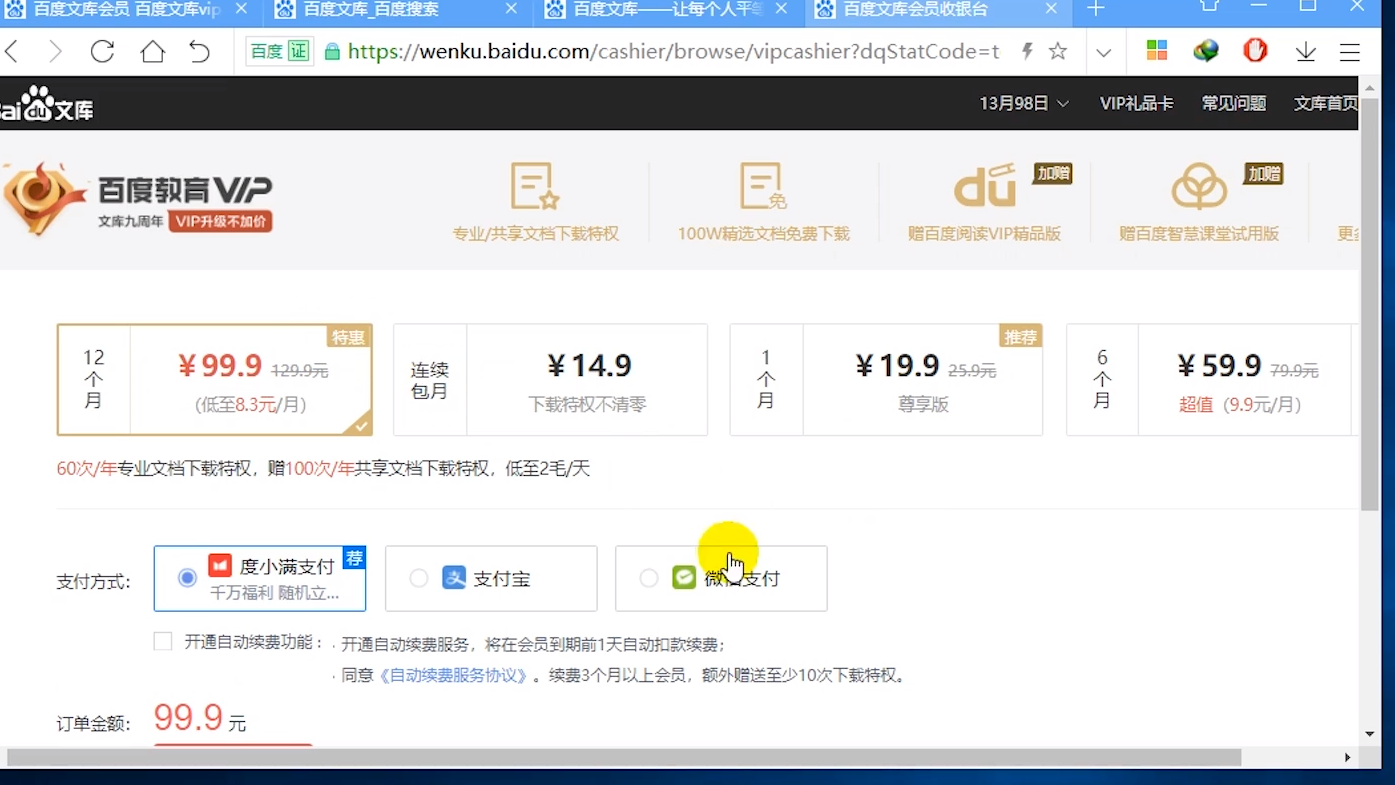Choose the 12个月 ¥99.9 plan
The image size is (1395, 785).
[x=215, y=380]
